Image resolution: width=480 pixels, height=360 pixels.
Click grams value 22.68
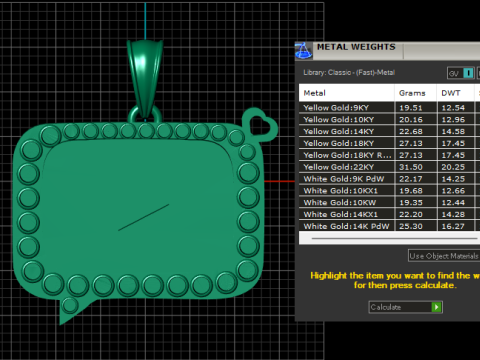coord(411,132)
